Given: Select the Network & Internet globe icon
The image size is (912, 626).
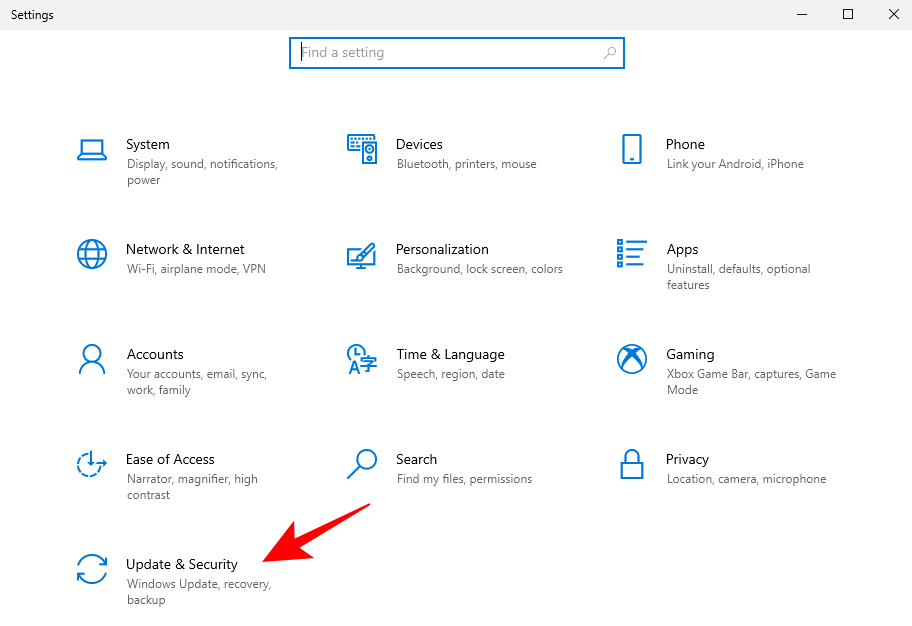Looking at the screenshot, I should (92, 254).
